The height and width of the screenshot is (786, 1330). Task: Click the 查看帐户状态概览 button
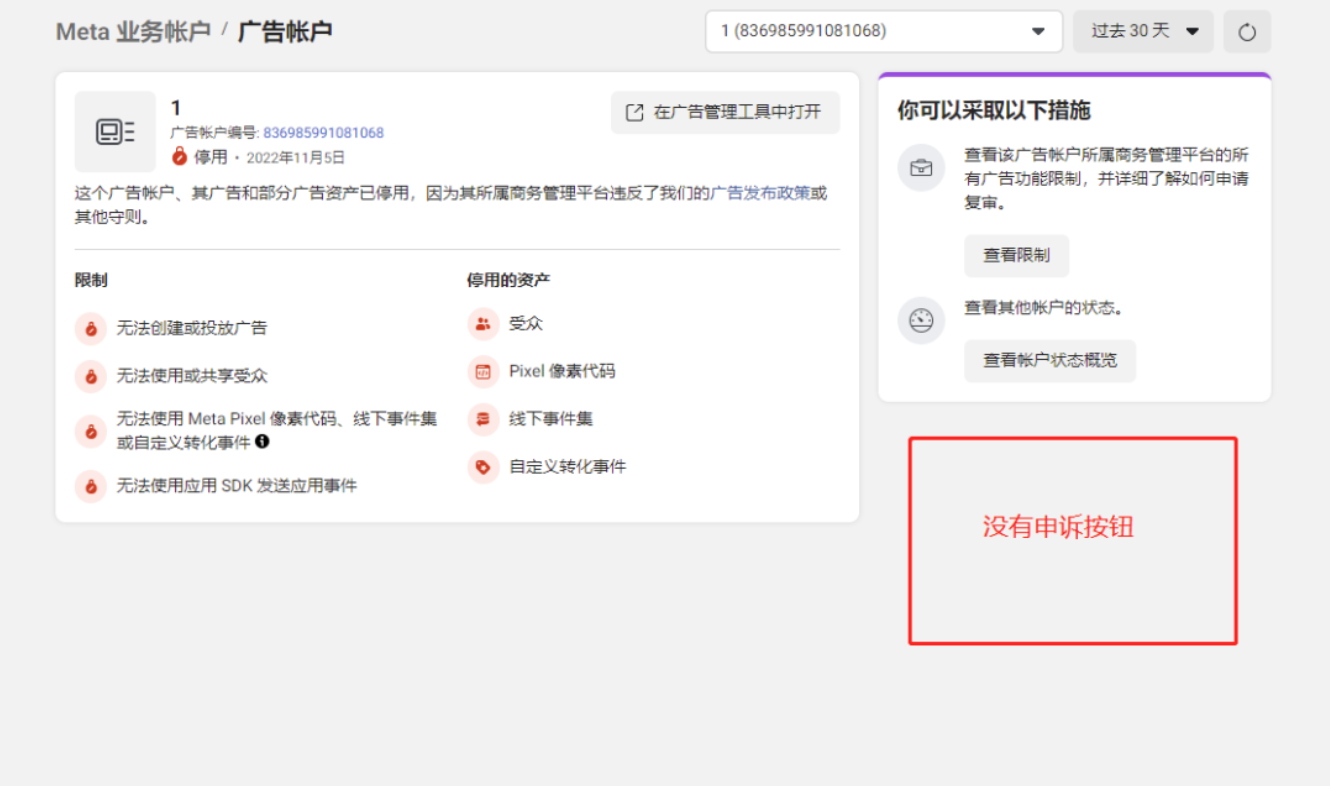(1049, 361)
